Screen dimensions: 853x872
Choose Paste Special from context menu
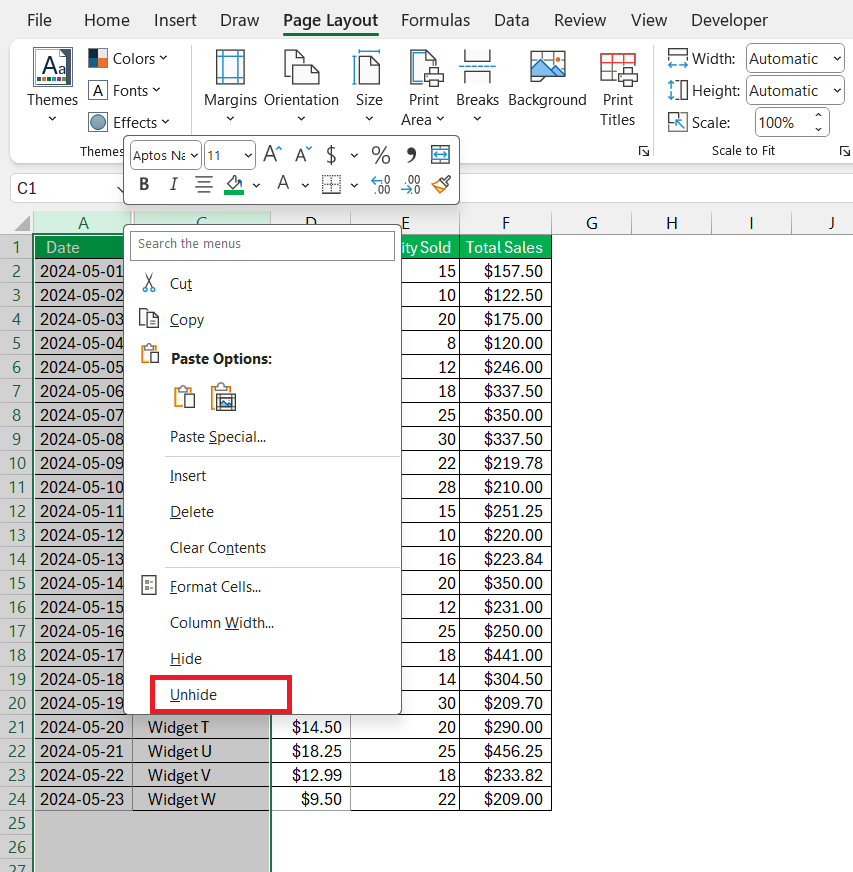click(218, 437)
